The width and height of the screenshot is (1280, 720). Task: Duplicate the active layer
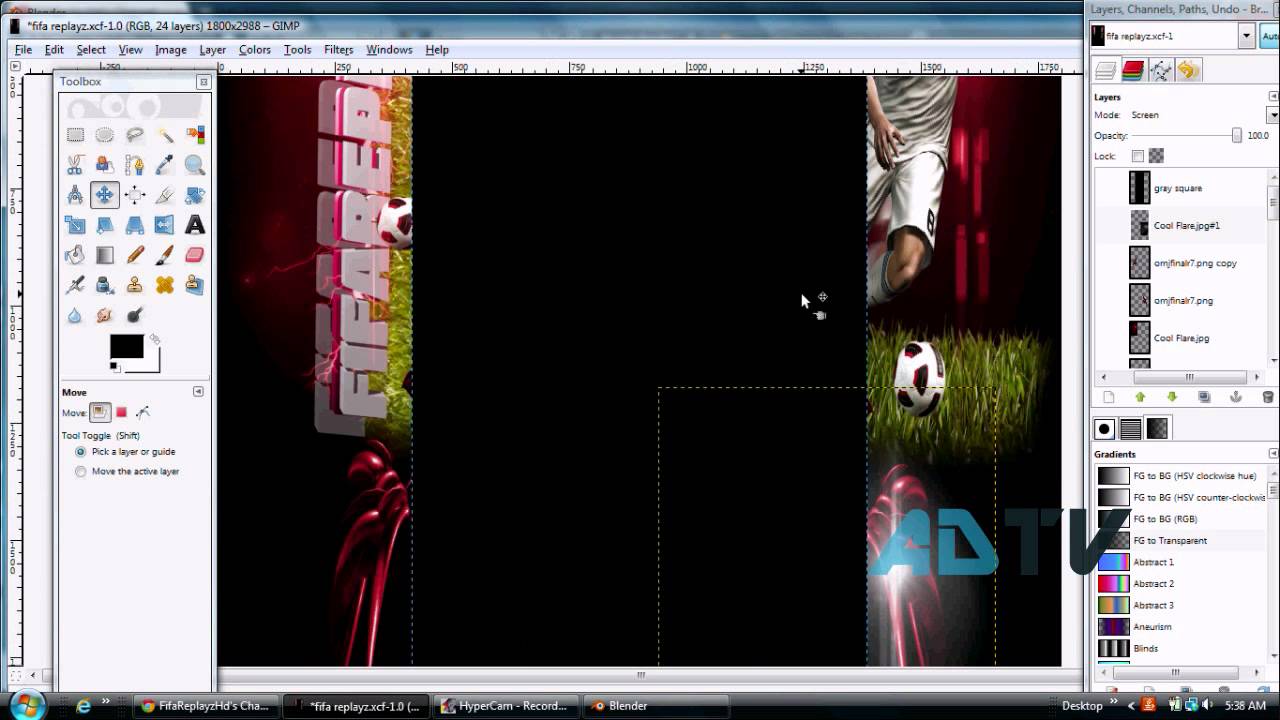point(1204,397)
